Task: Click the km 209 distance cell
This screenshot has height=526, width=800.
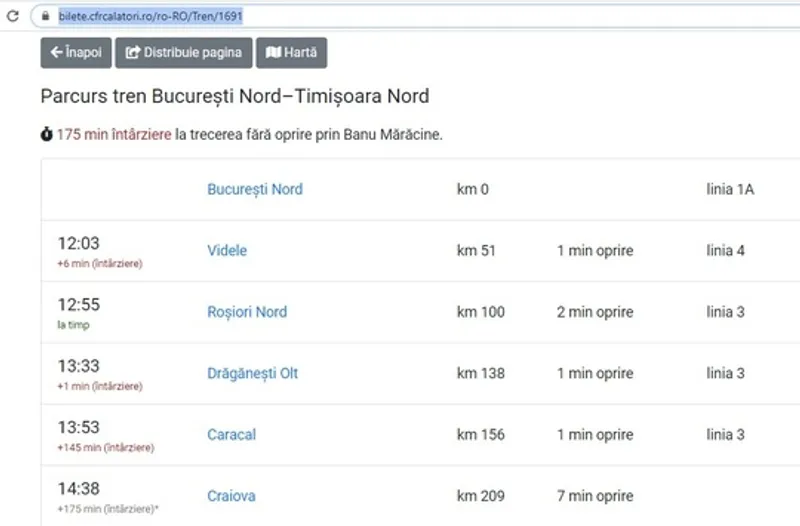Action: (x=481, y=496)
